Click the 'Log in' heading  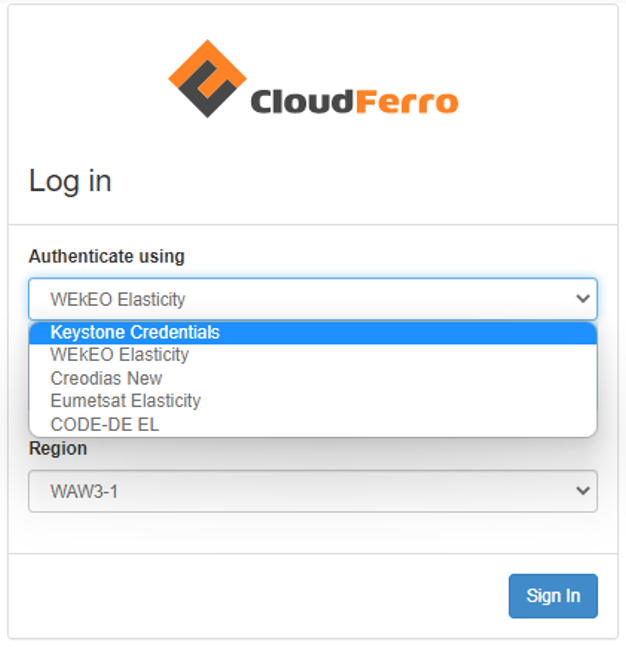[x=70, y=181]
